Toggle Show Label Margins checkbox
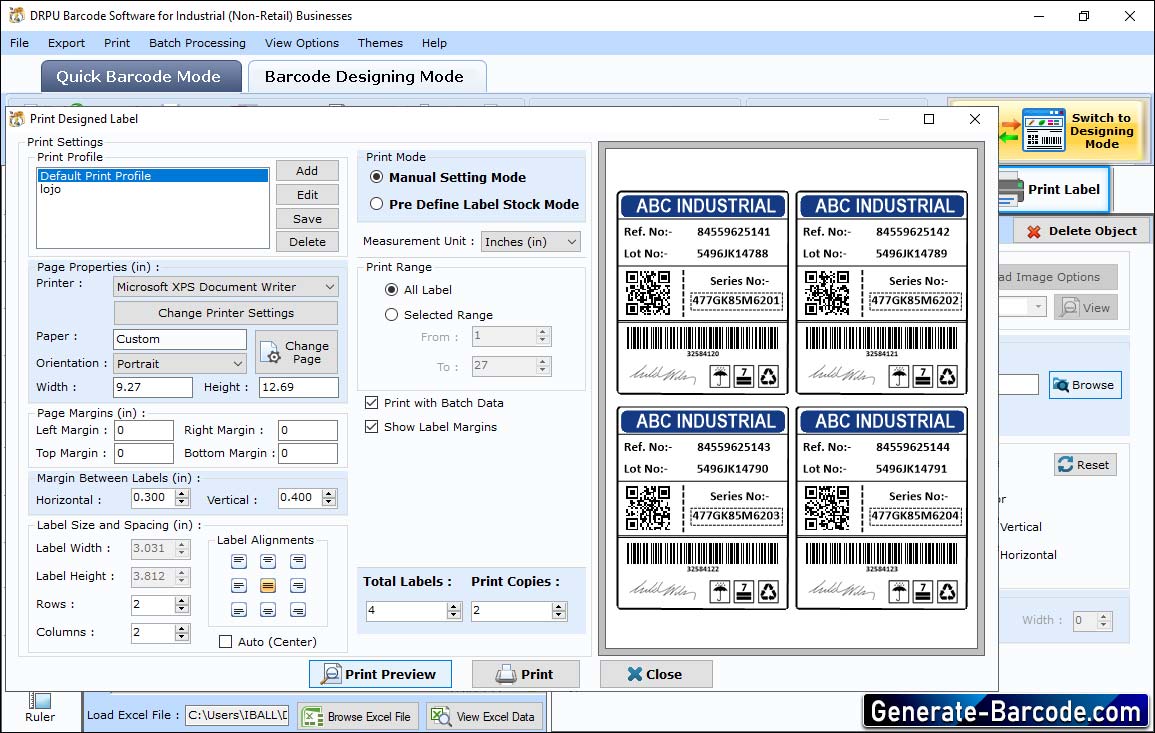The width and height of the screenshot is (1155, 733). coord(372,427)
